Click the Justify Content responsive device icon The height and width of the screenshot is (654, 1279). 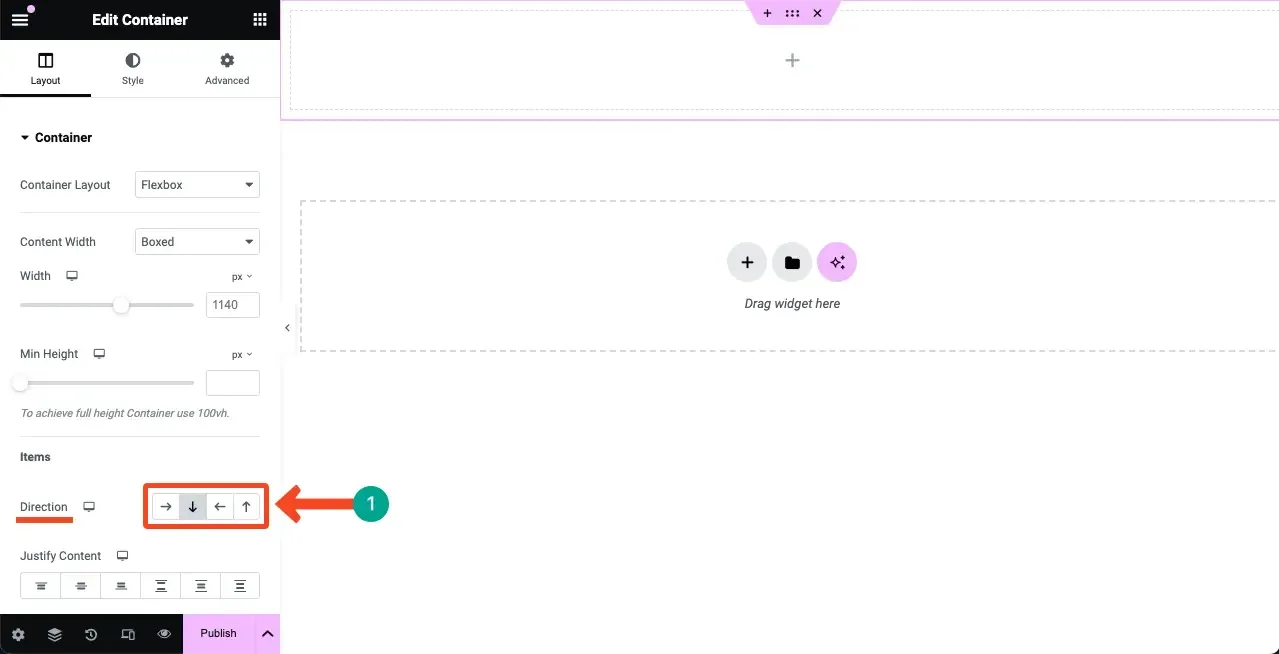click(x=122, y=556)
